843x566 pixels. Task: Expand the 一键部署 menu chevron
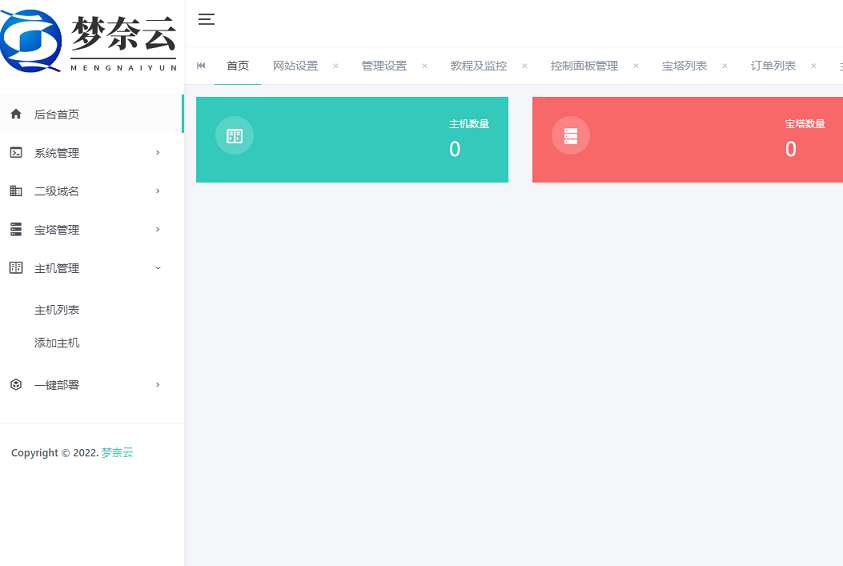pyautogui.click(x=158, y=385)
